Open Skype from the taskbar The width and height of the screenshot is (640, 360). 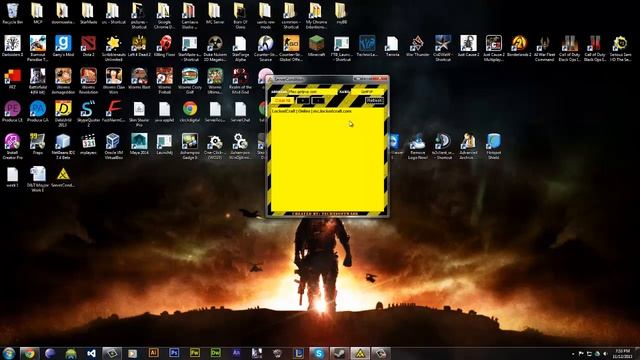point(319,353)
